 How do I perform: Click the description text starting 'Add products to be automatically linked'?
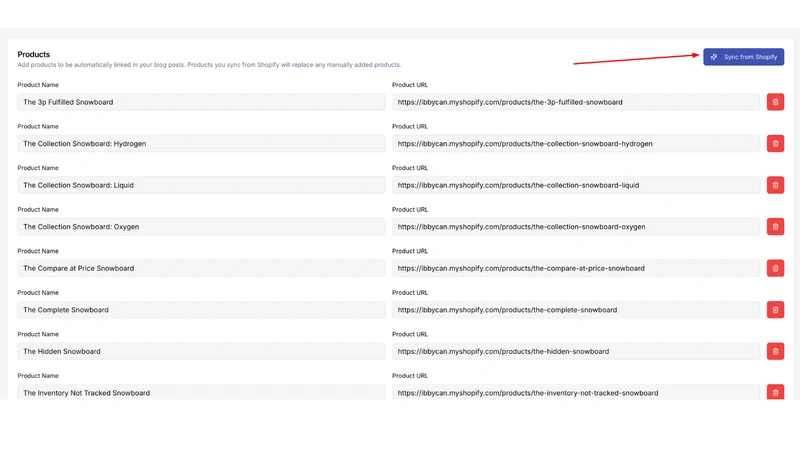pyautogui.click(x=209, y=65)
